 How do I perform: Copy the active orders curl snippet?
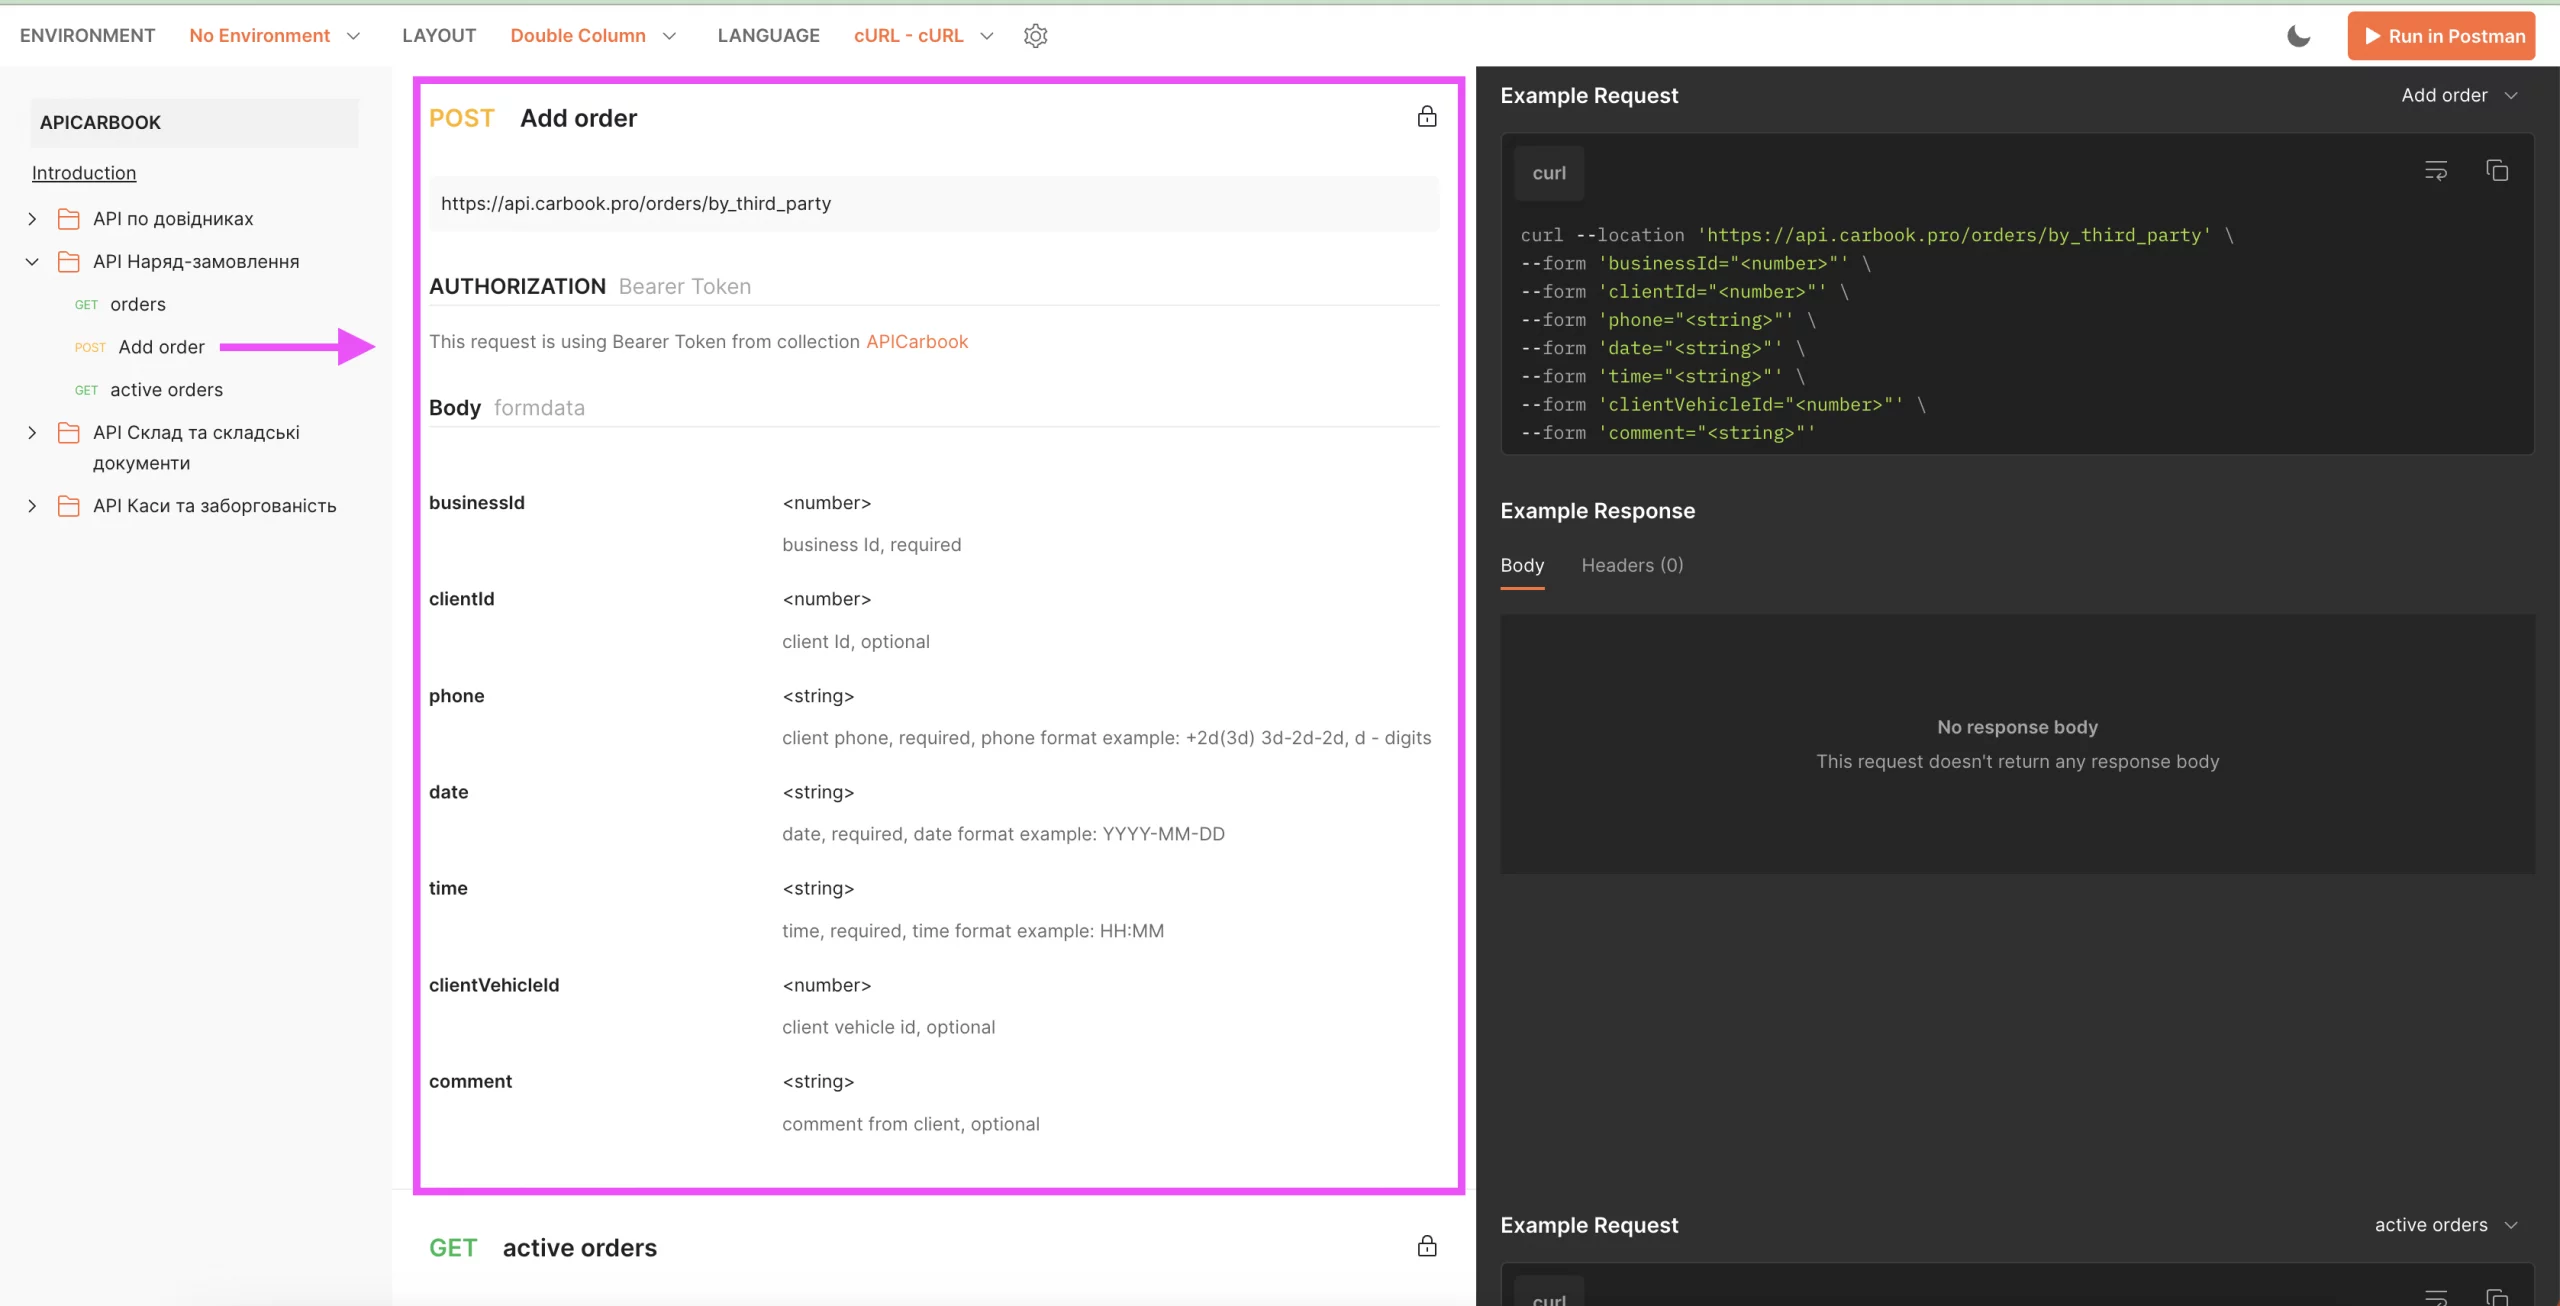[x=2497, y=1296]
